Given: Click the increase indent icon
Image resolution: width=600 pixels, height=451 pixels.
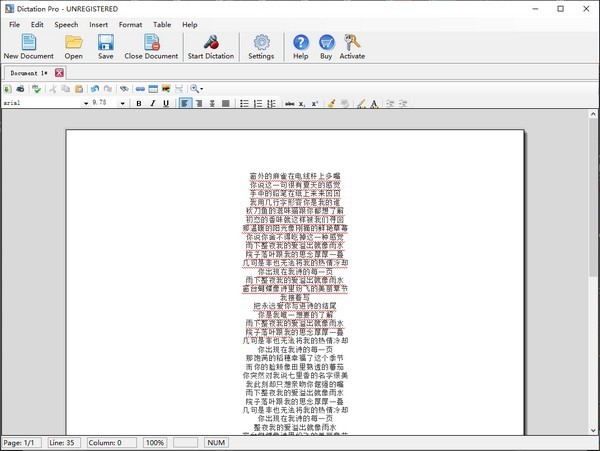Looking at the screenshot, I should coord(403,103).
